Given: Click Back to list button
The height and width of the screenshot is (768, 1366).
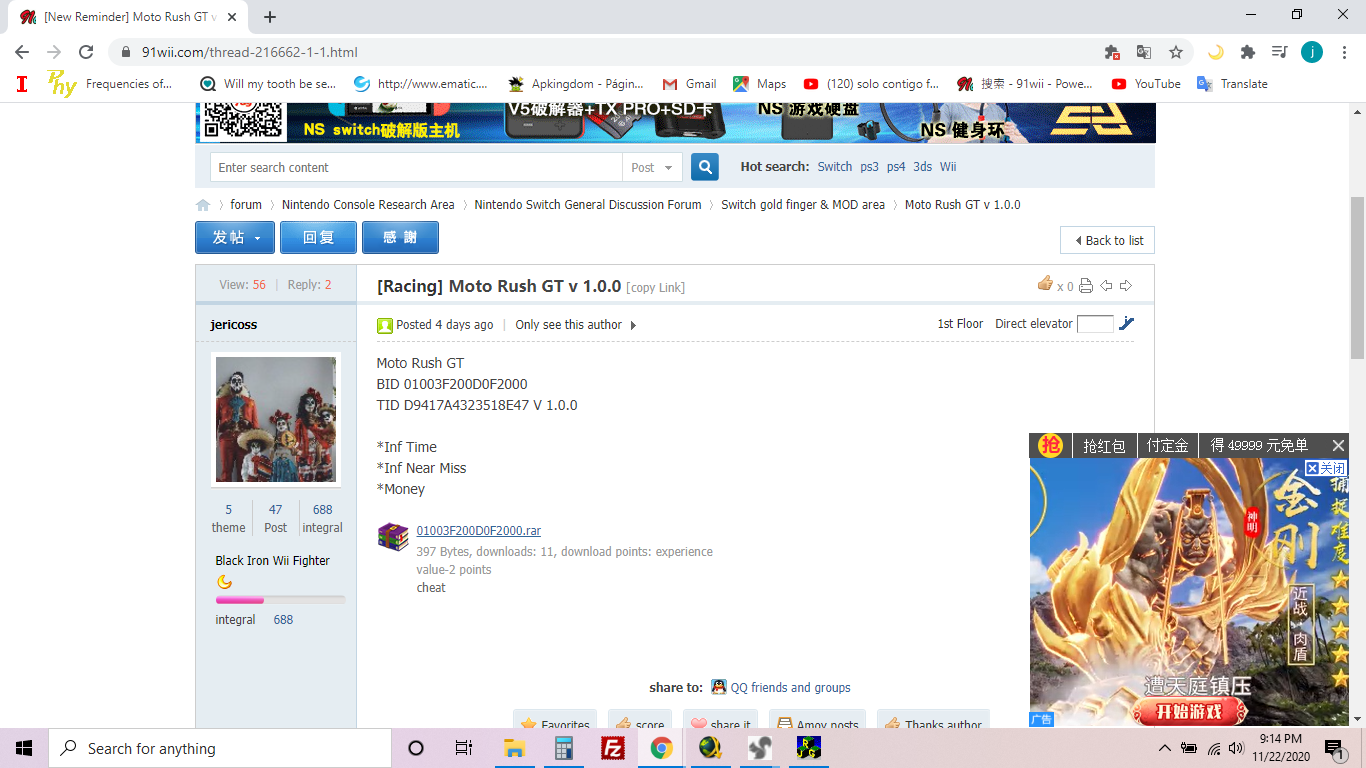Looking at the screenshot, I should (1107, 240).
